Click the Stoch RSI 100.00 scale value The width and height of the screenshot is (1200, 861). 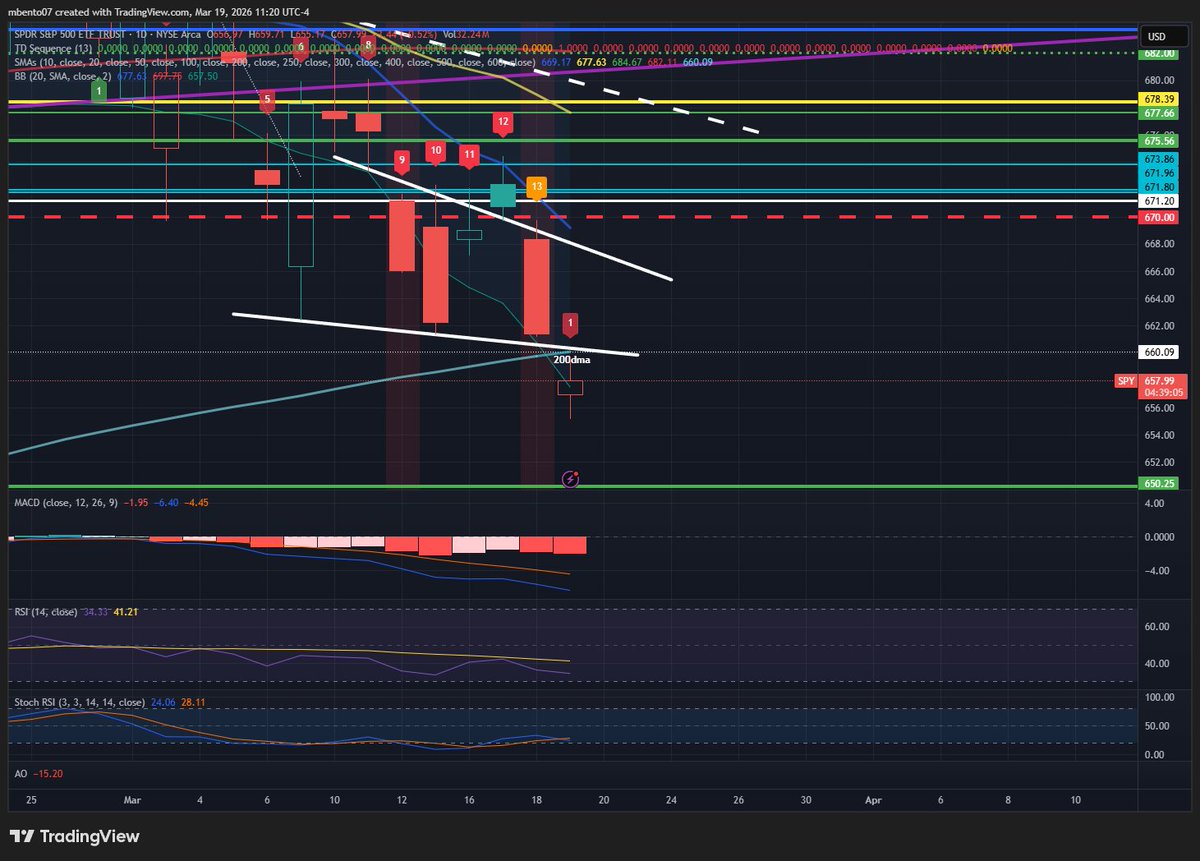click(1160, 697)
